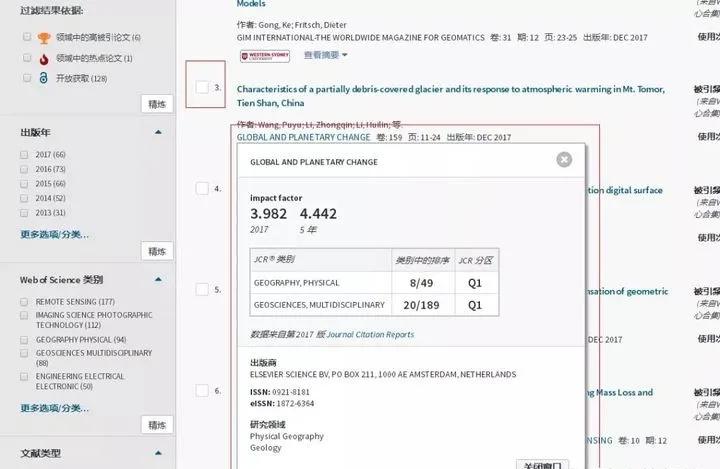The height and width of the screenshot is (469, 720).
Task: Expand the 查看摘要 abstract dropdown
Action: [x=326, y=55]
